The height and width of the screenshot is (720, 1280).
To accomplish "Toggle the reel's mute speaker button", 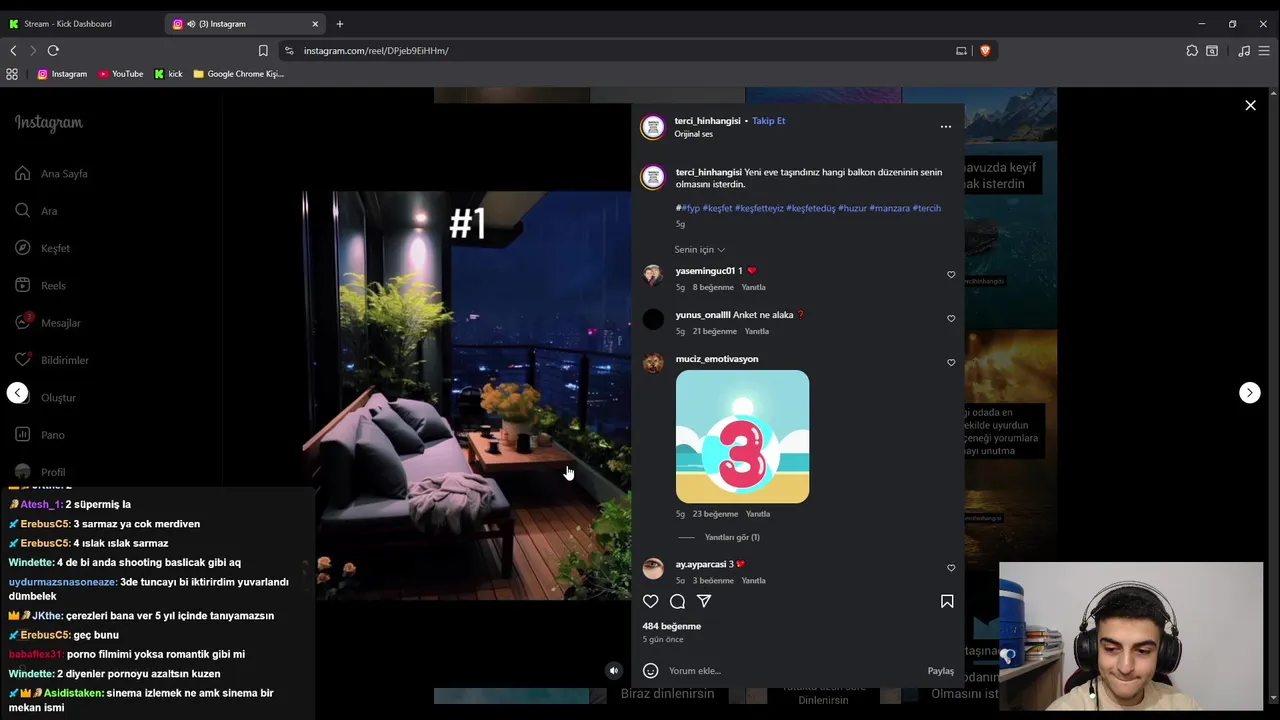I will 614,671.
